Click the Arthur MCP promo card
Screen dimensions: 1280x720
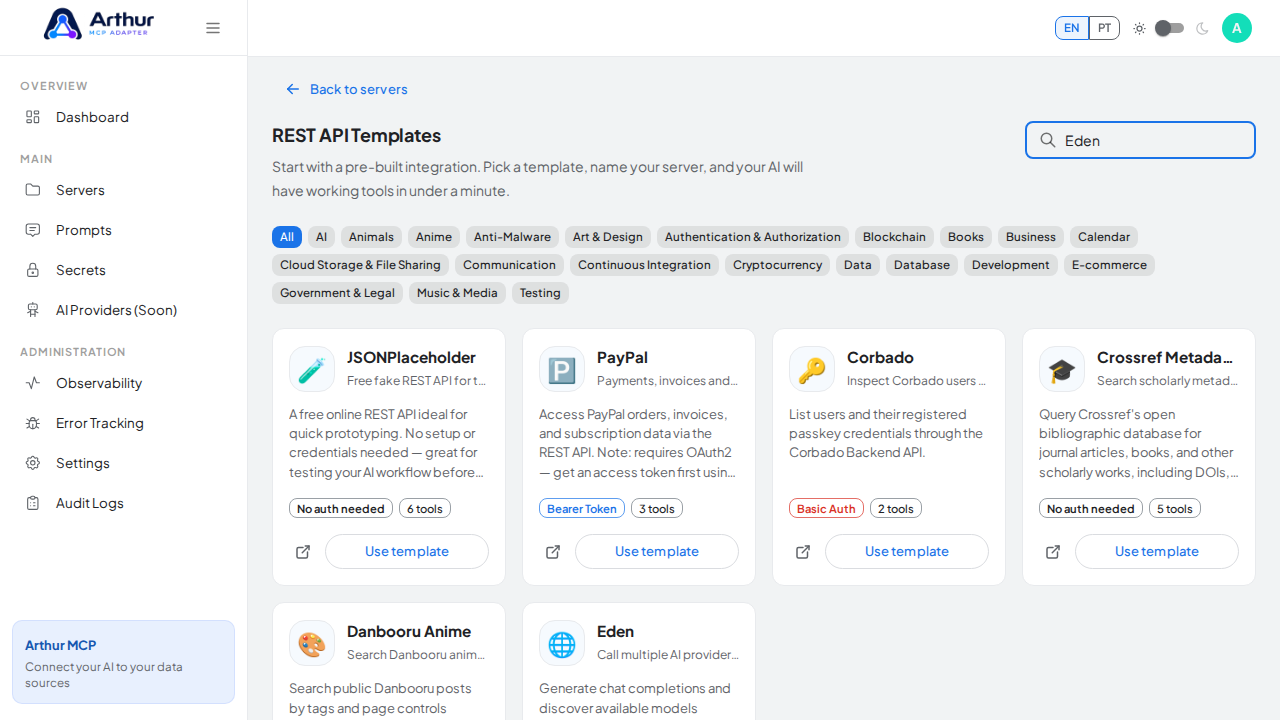[x=123, y=662]
